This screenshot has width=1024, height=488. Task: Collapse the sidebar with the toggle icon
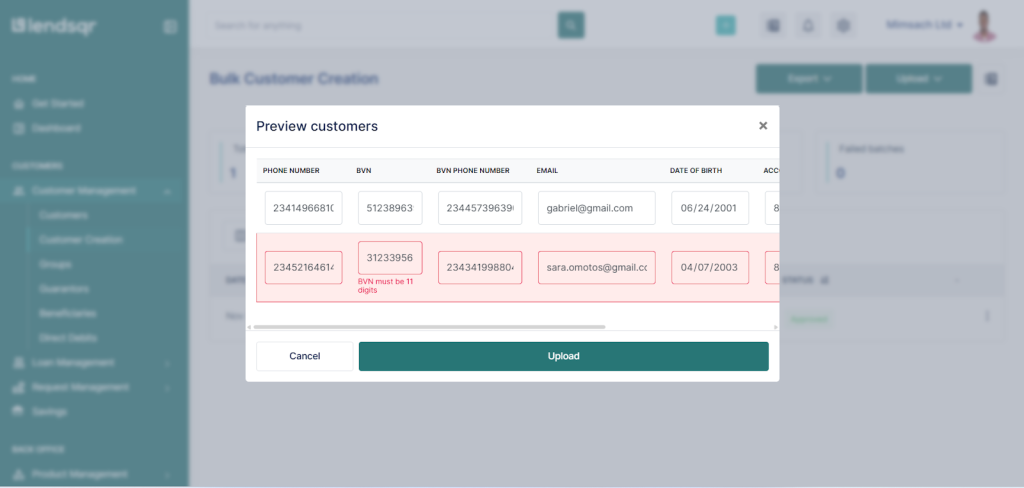[170, 27]
